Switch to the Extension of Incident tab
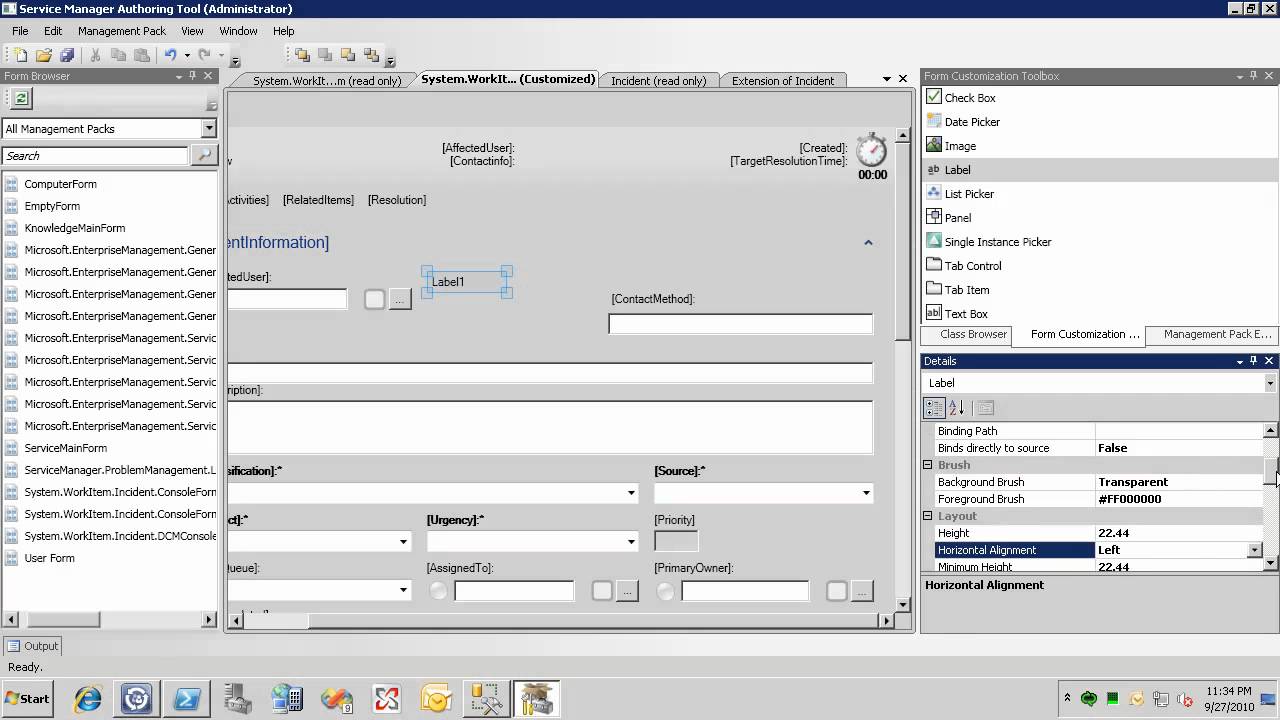The width and height of the screenshot is (1280, 720). point(783,81)
